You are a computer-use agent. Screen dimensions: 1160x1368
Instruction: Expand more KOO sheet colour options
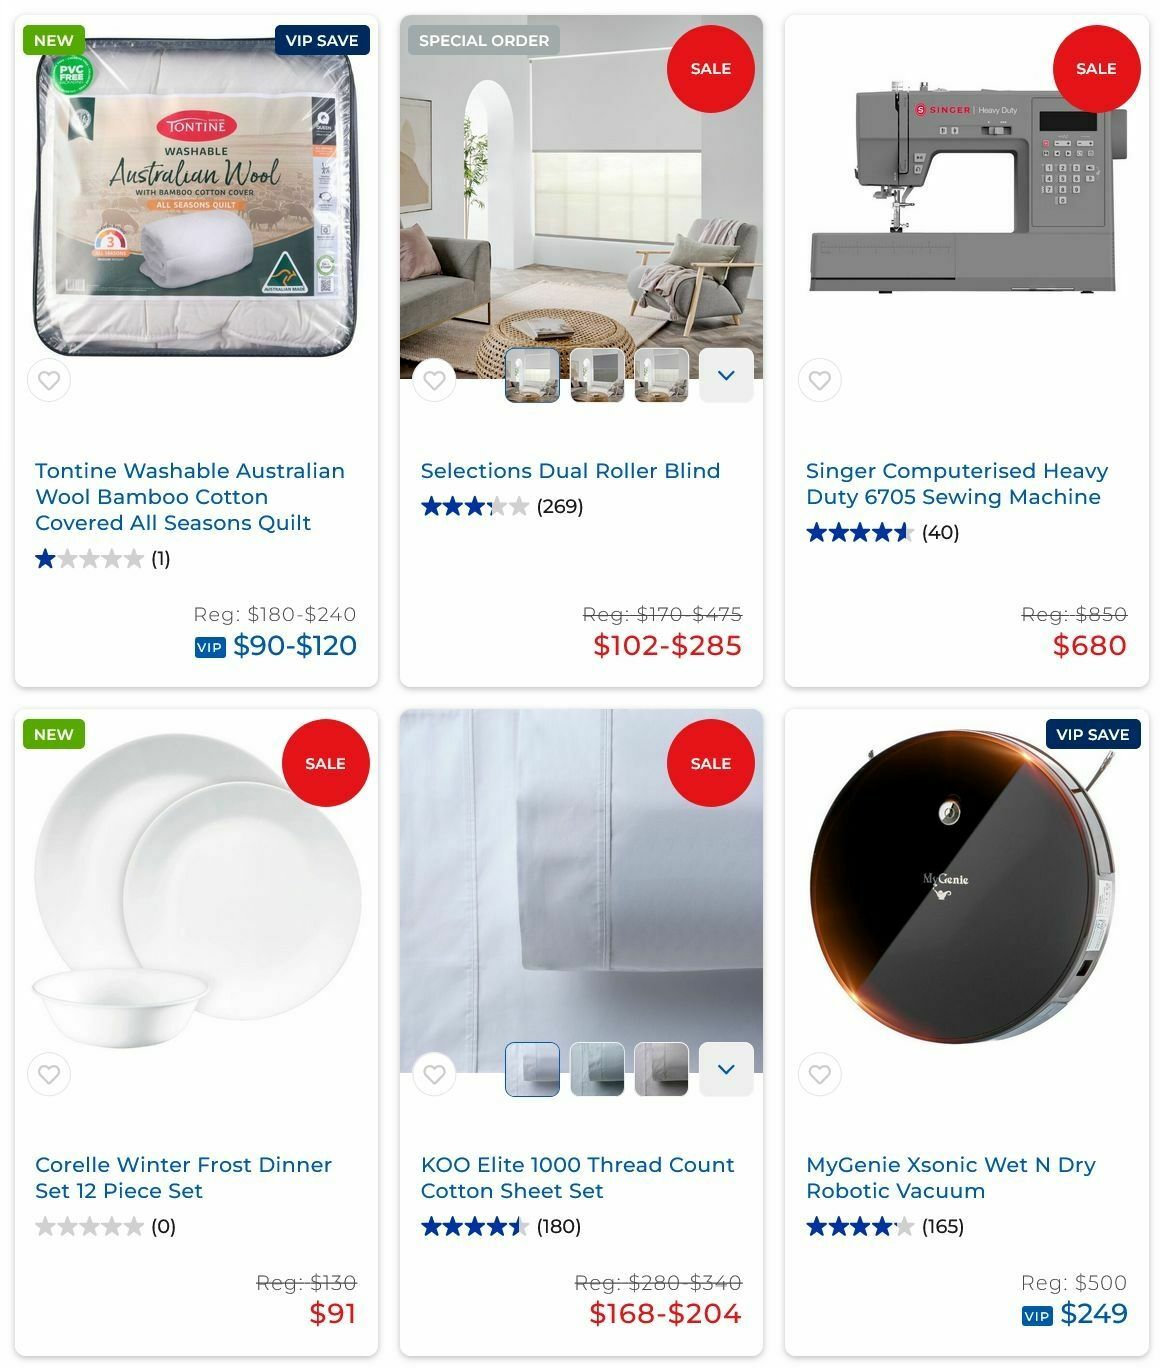[726, 1070]
